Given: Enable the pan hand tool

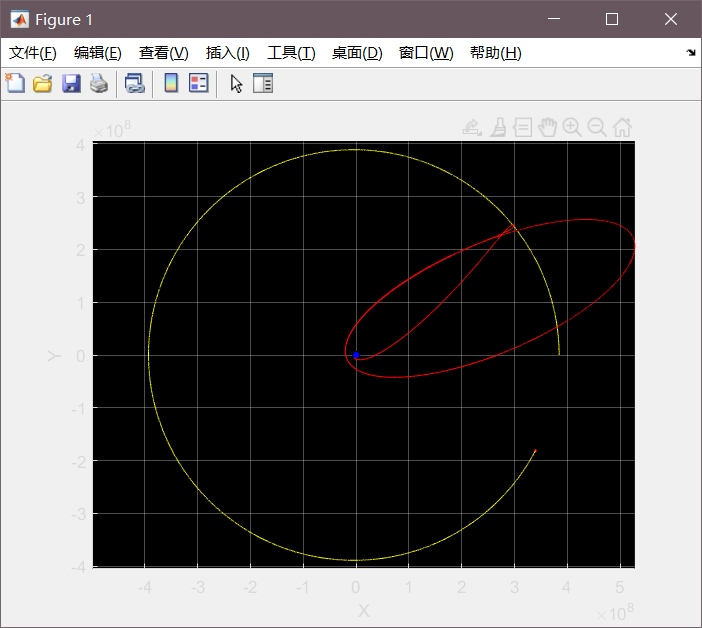Looking at the screenshot, I should [x=547, y=128].
